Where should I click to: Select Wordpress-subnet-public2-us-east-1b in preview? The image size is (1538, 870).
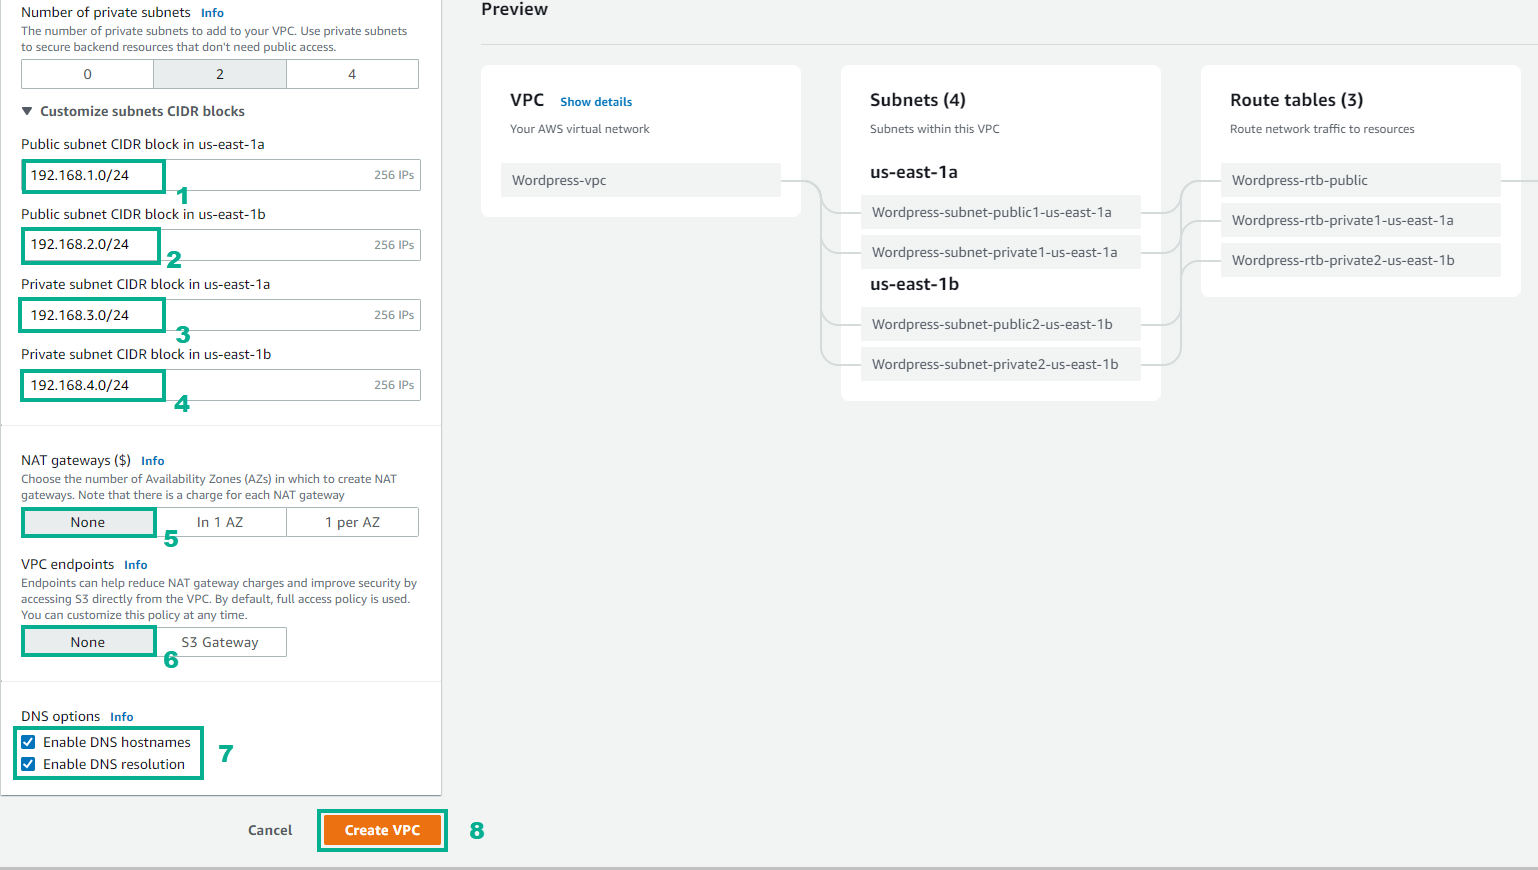tap(1001, 324)
